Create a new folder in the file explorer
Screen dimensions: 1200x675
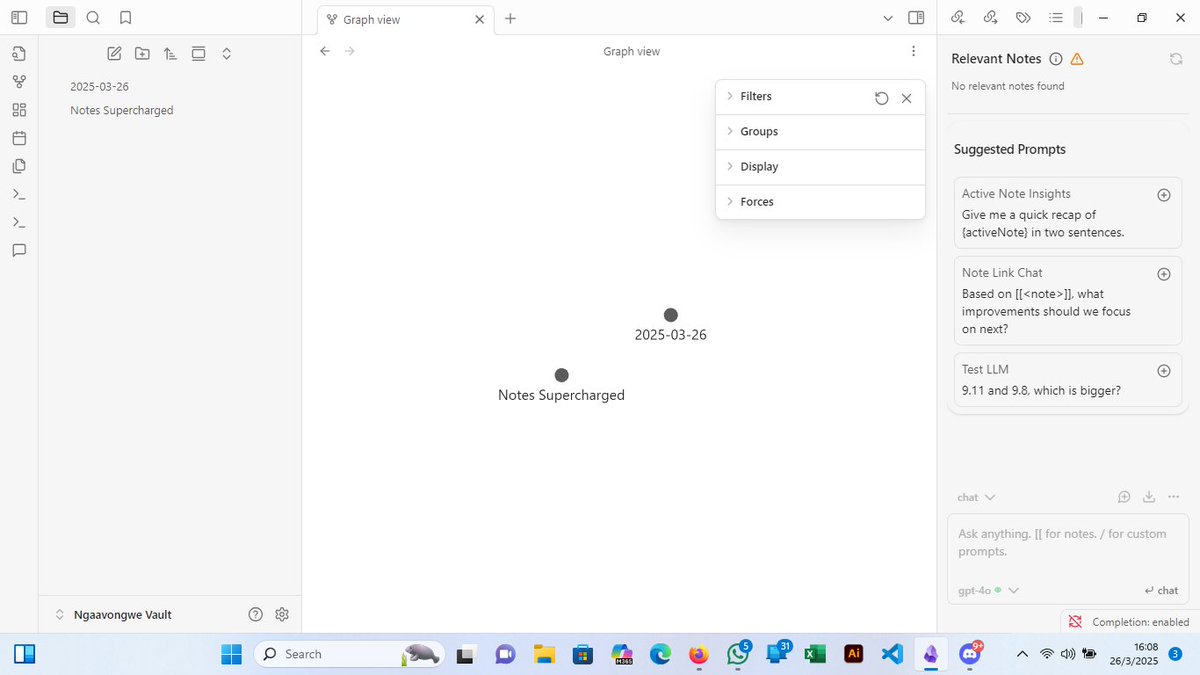[142, 53]
